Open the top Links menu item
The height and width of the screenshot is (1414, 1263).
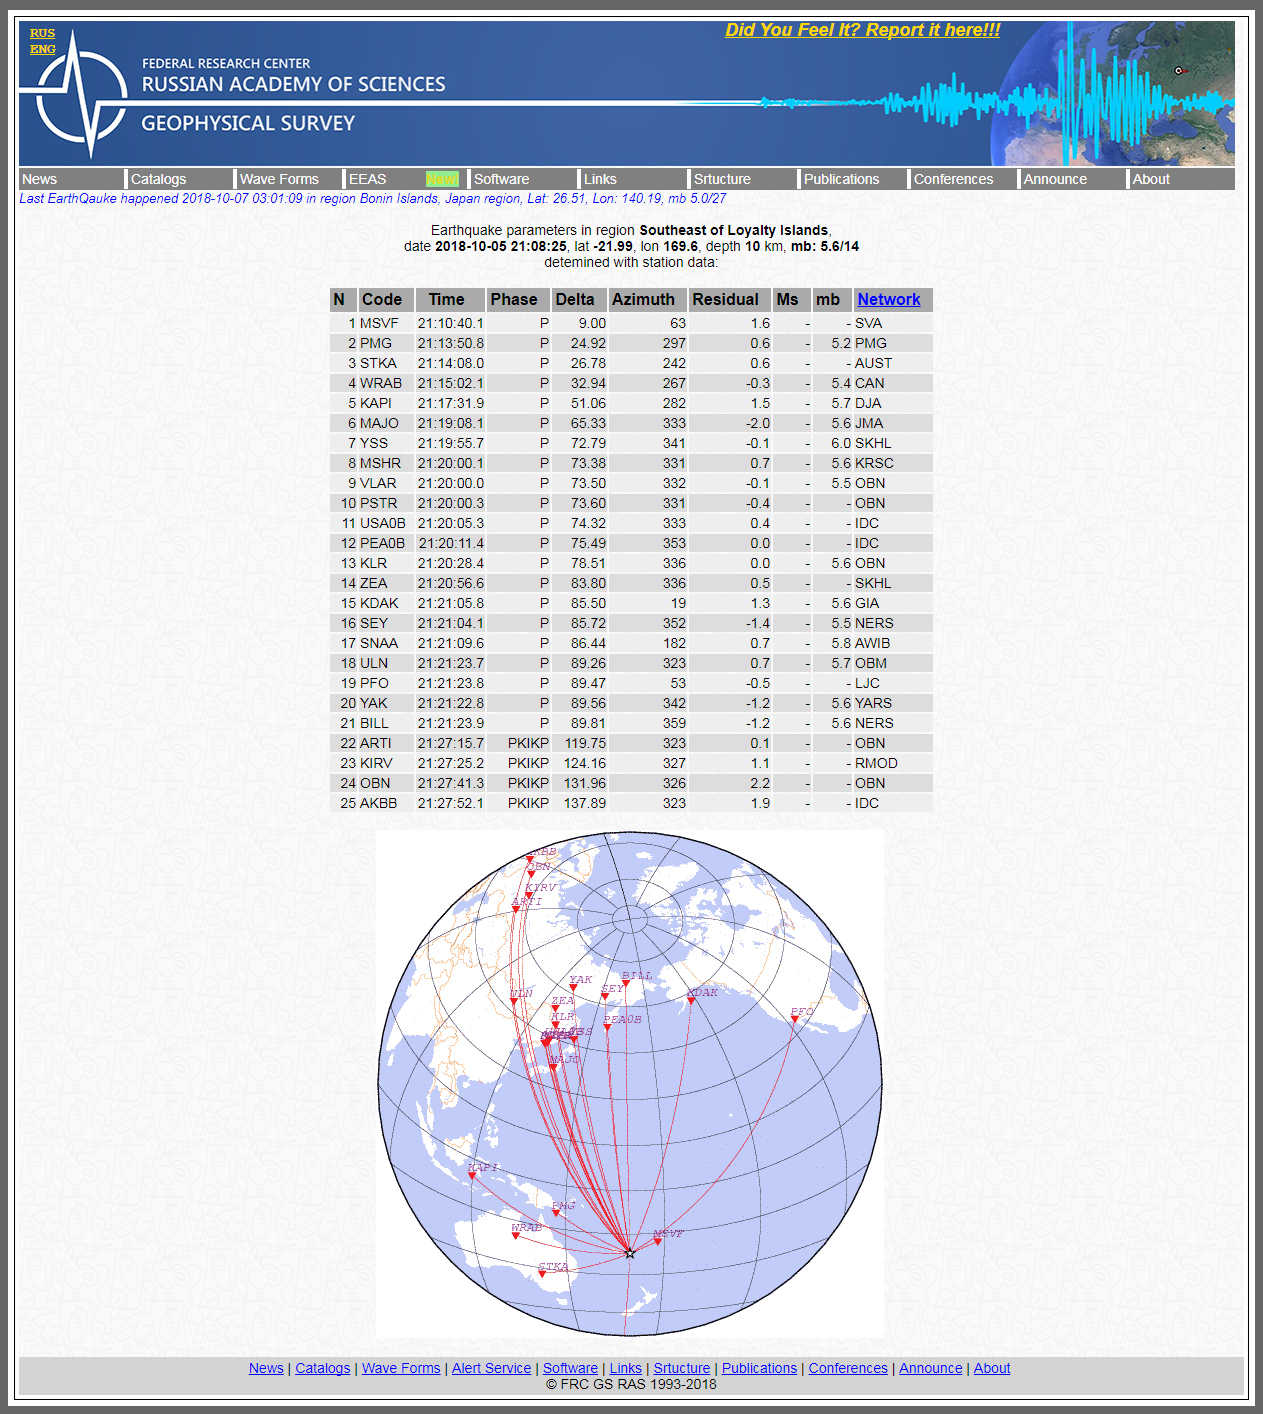(600, 179)
